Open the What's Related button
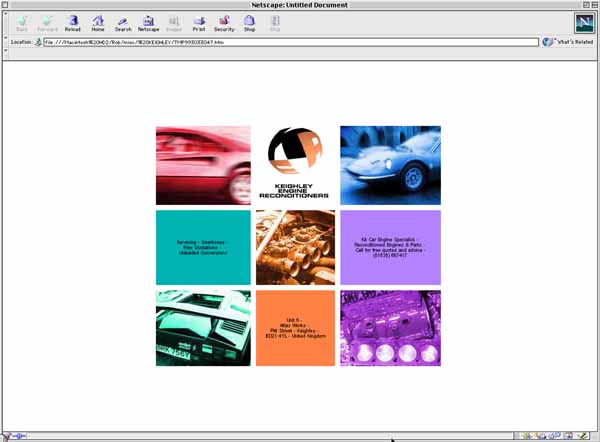Image resolution: width=600 pixels, height=442 pixels. pos(568,42)
